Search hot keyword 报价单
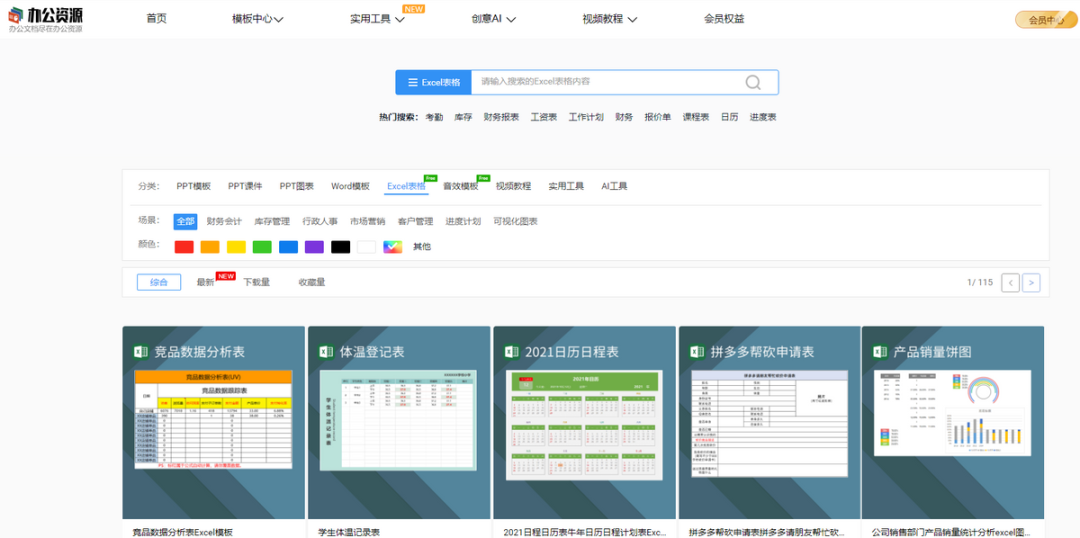 [x=658, y=117]
